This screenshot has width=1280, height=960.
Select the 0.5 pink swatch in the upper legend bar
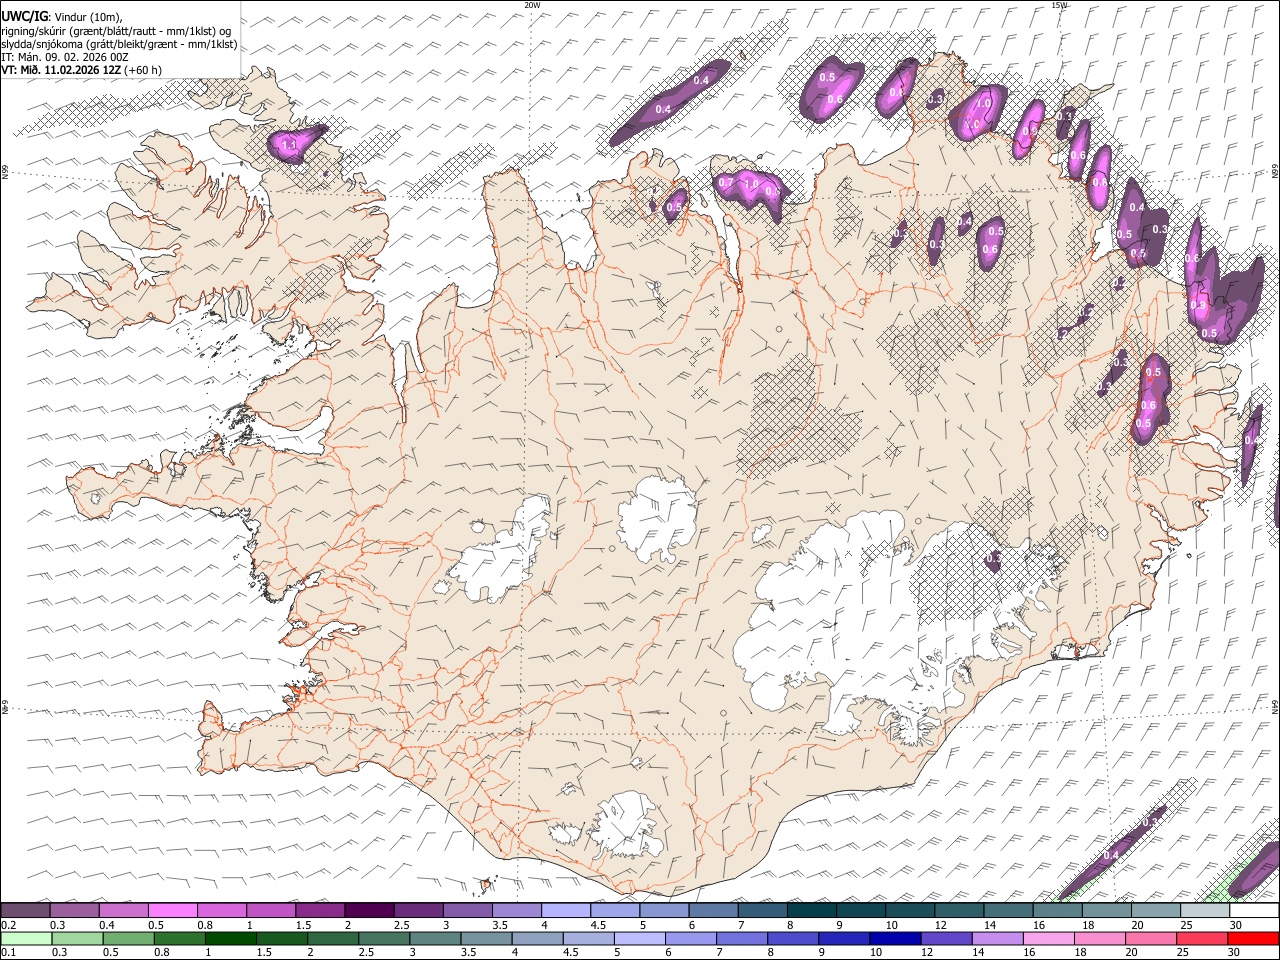pos(172,910)
